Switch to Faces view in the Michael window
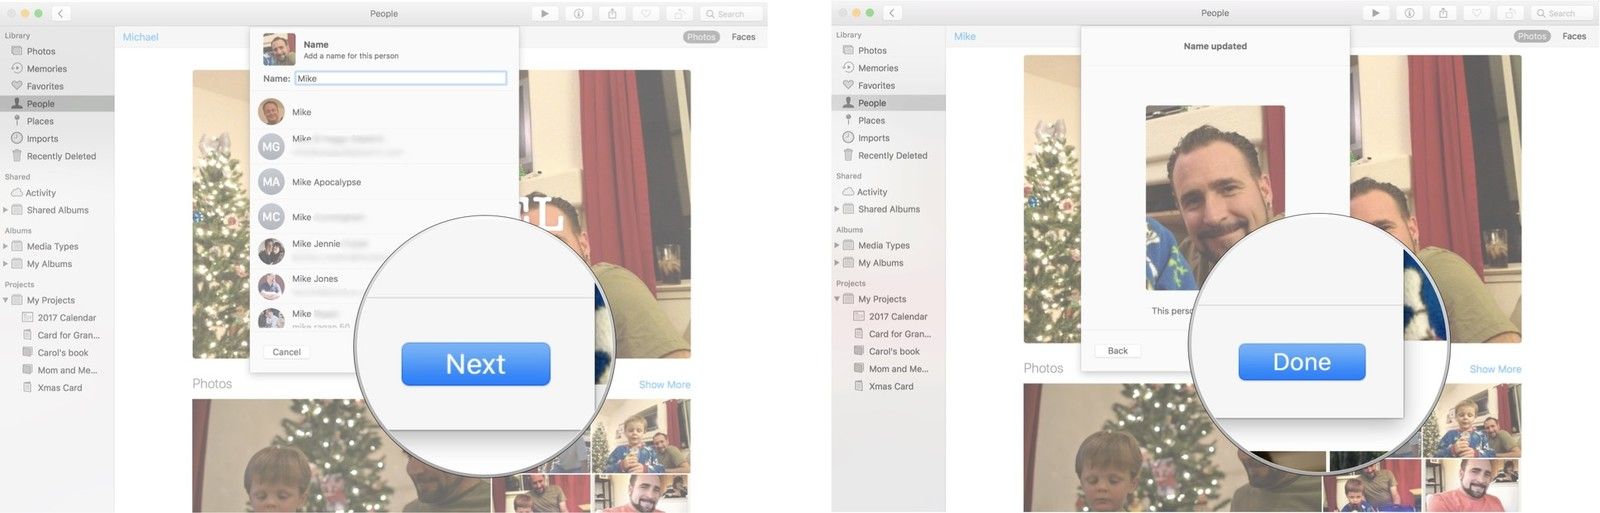 point(743,37)
